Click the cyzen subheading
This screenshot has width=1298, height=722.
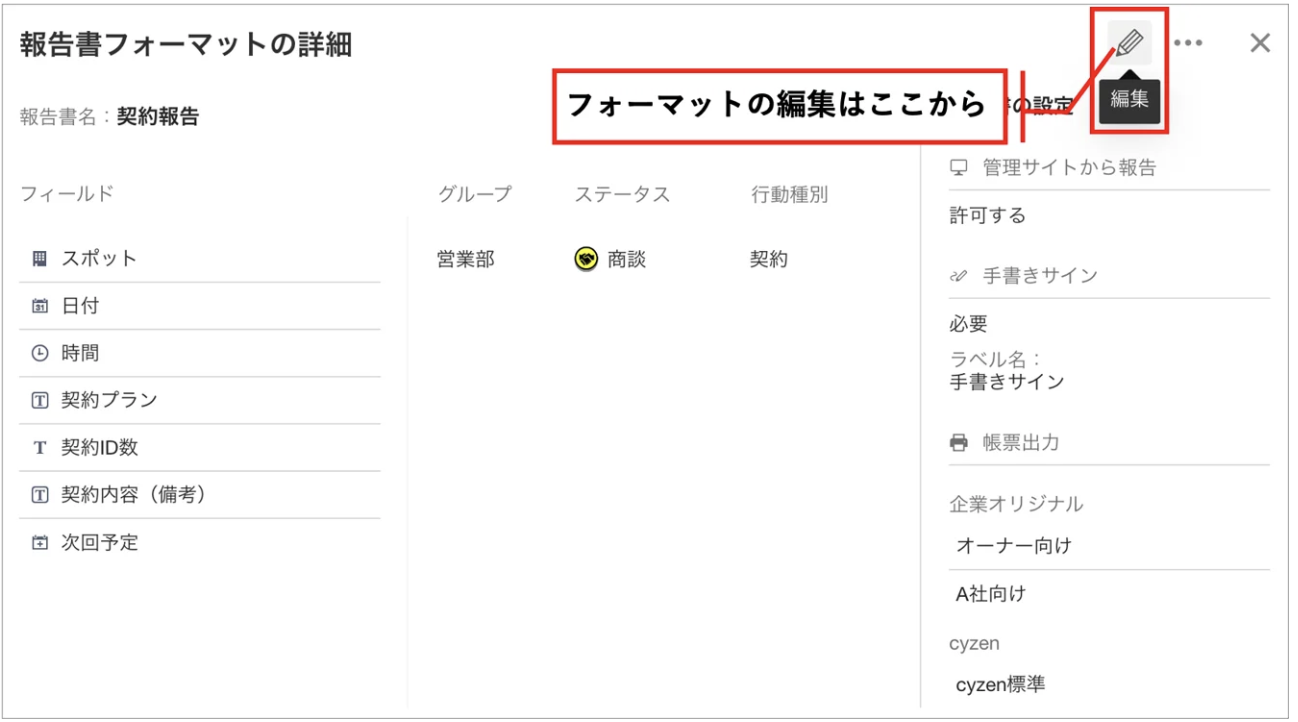click(974, 644)
